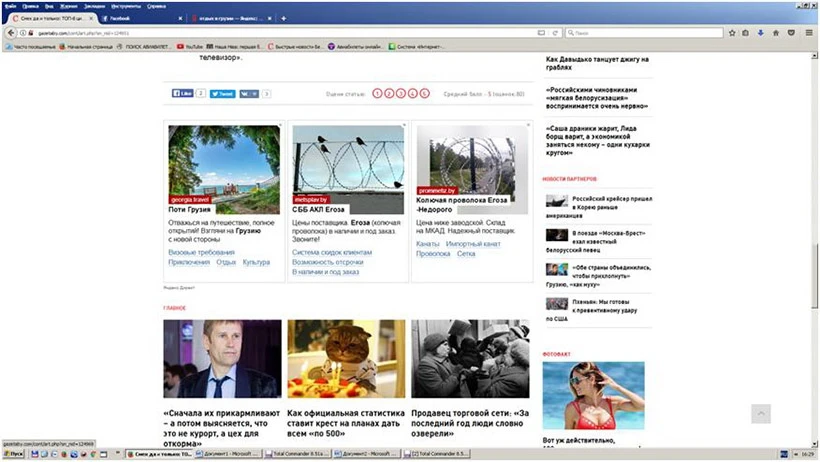The width and height of the screenshot is (820, 462).
Task: Open a new tab with the plus button
Action: tap(283, 18)
